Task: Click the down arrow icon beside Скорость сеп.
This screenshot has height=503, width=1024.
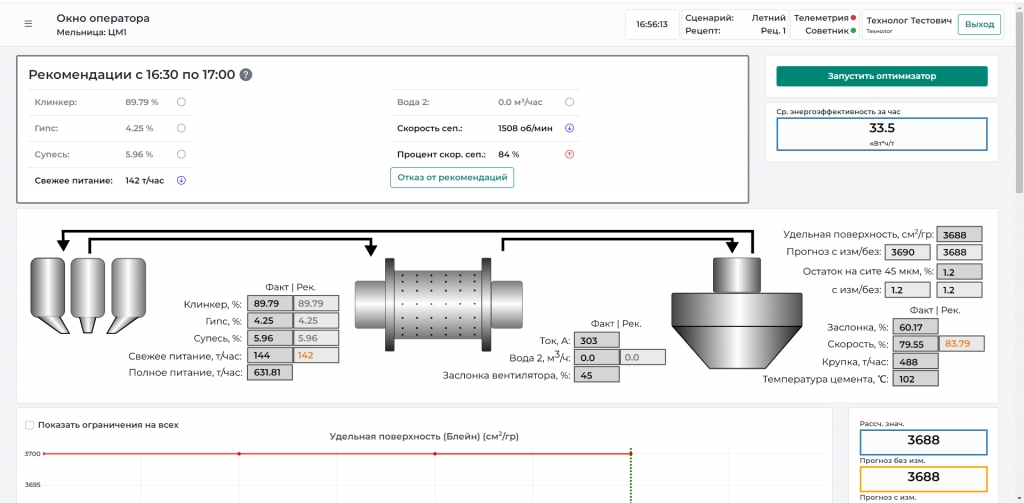Action: pos(569,128)
